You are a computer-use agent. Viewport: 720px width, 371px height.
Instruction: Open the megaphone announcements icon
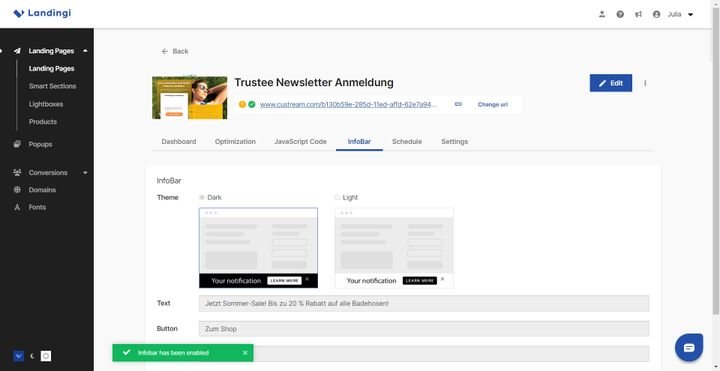pyautogui.click(x=638, y=14)
